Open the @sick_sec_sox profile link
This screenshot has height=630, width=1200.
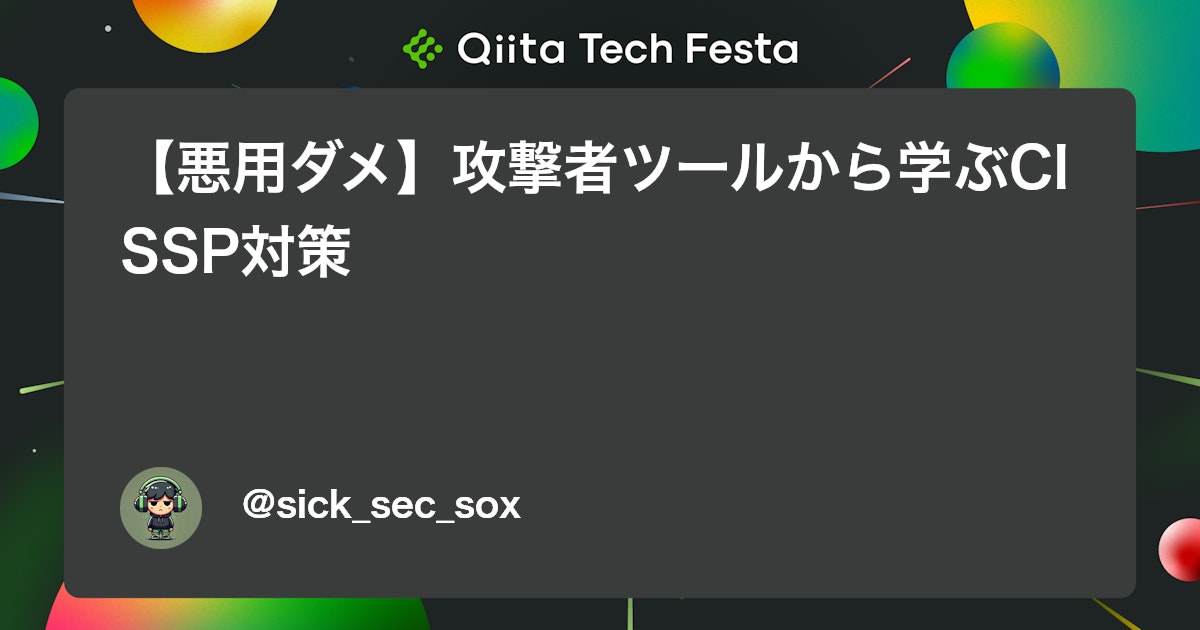381,506
